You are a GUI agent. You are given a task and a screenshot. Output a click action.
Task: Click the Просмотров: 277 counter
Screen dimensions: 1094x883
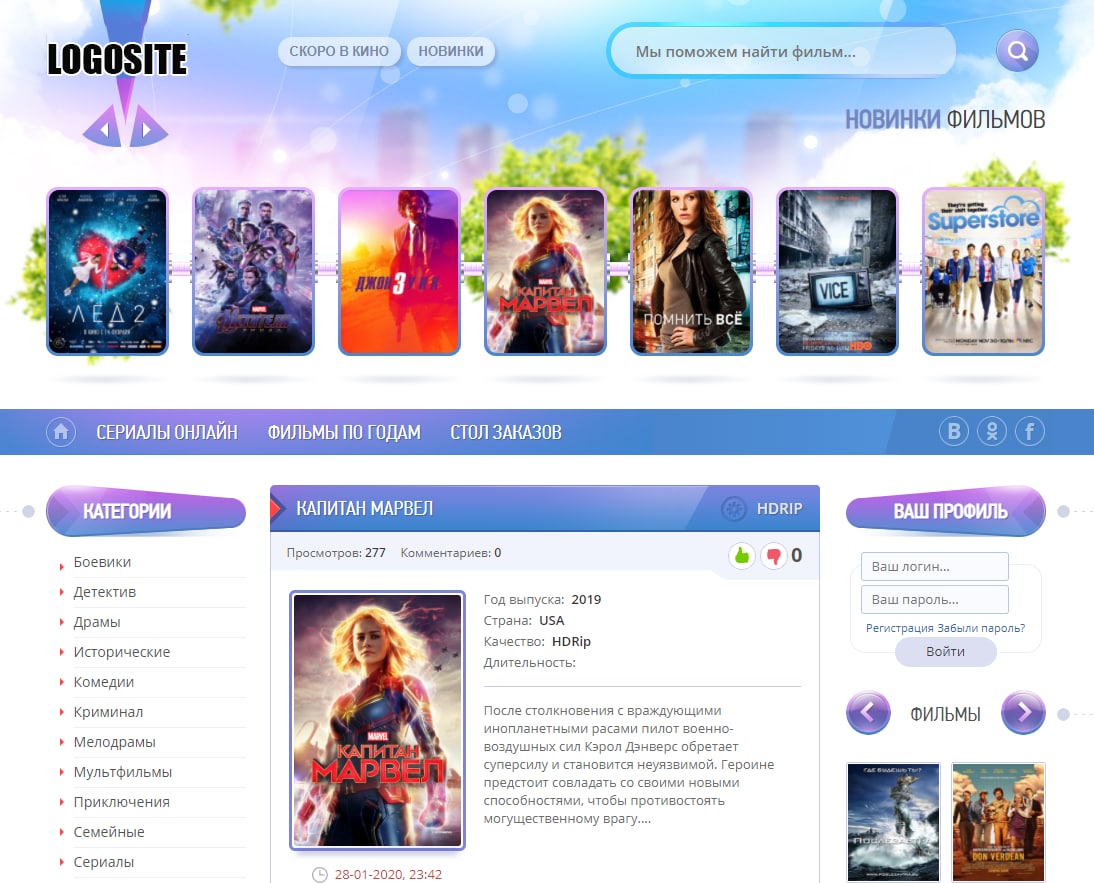click(336, 553)
